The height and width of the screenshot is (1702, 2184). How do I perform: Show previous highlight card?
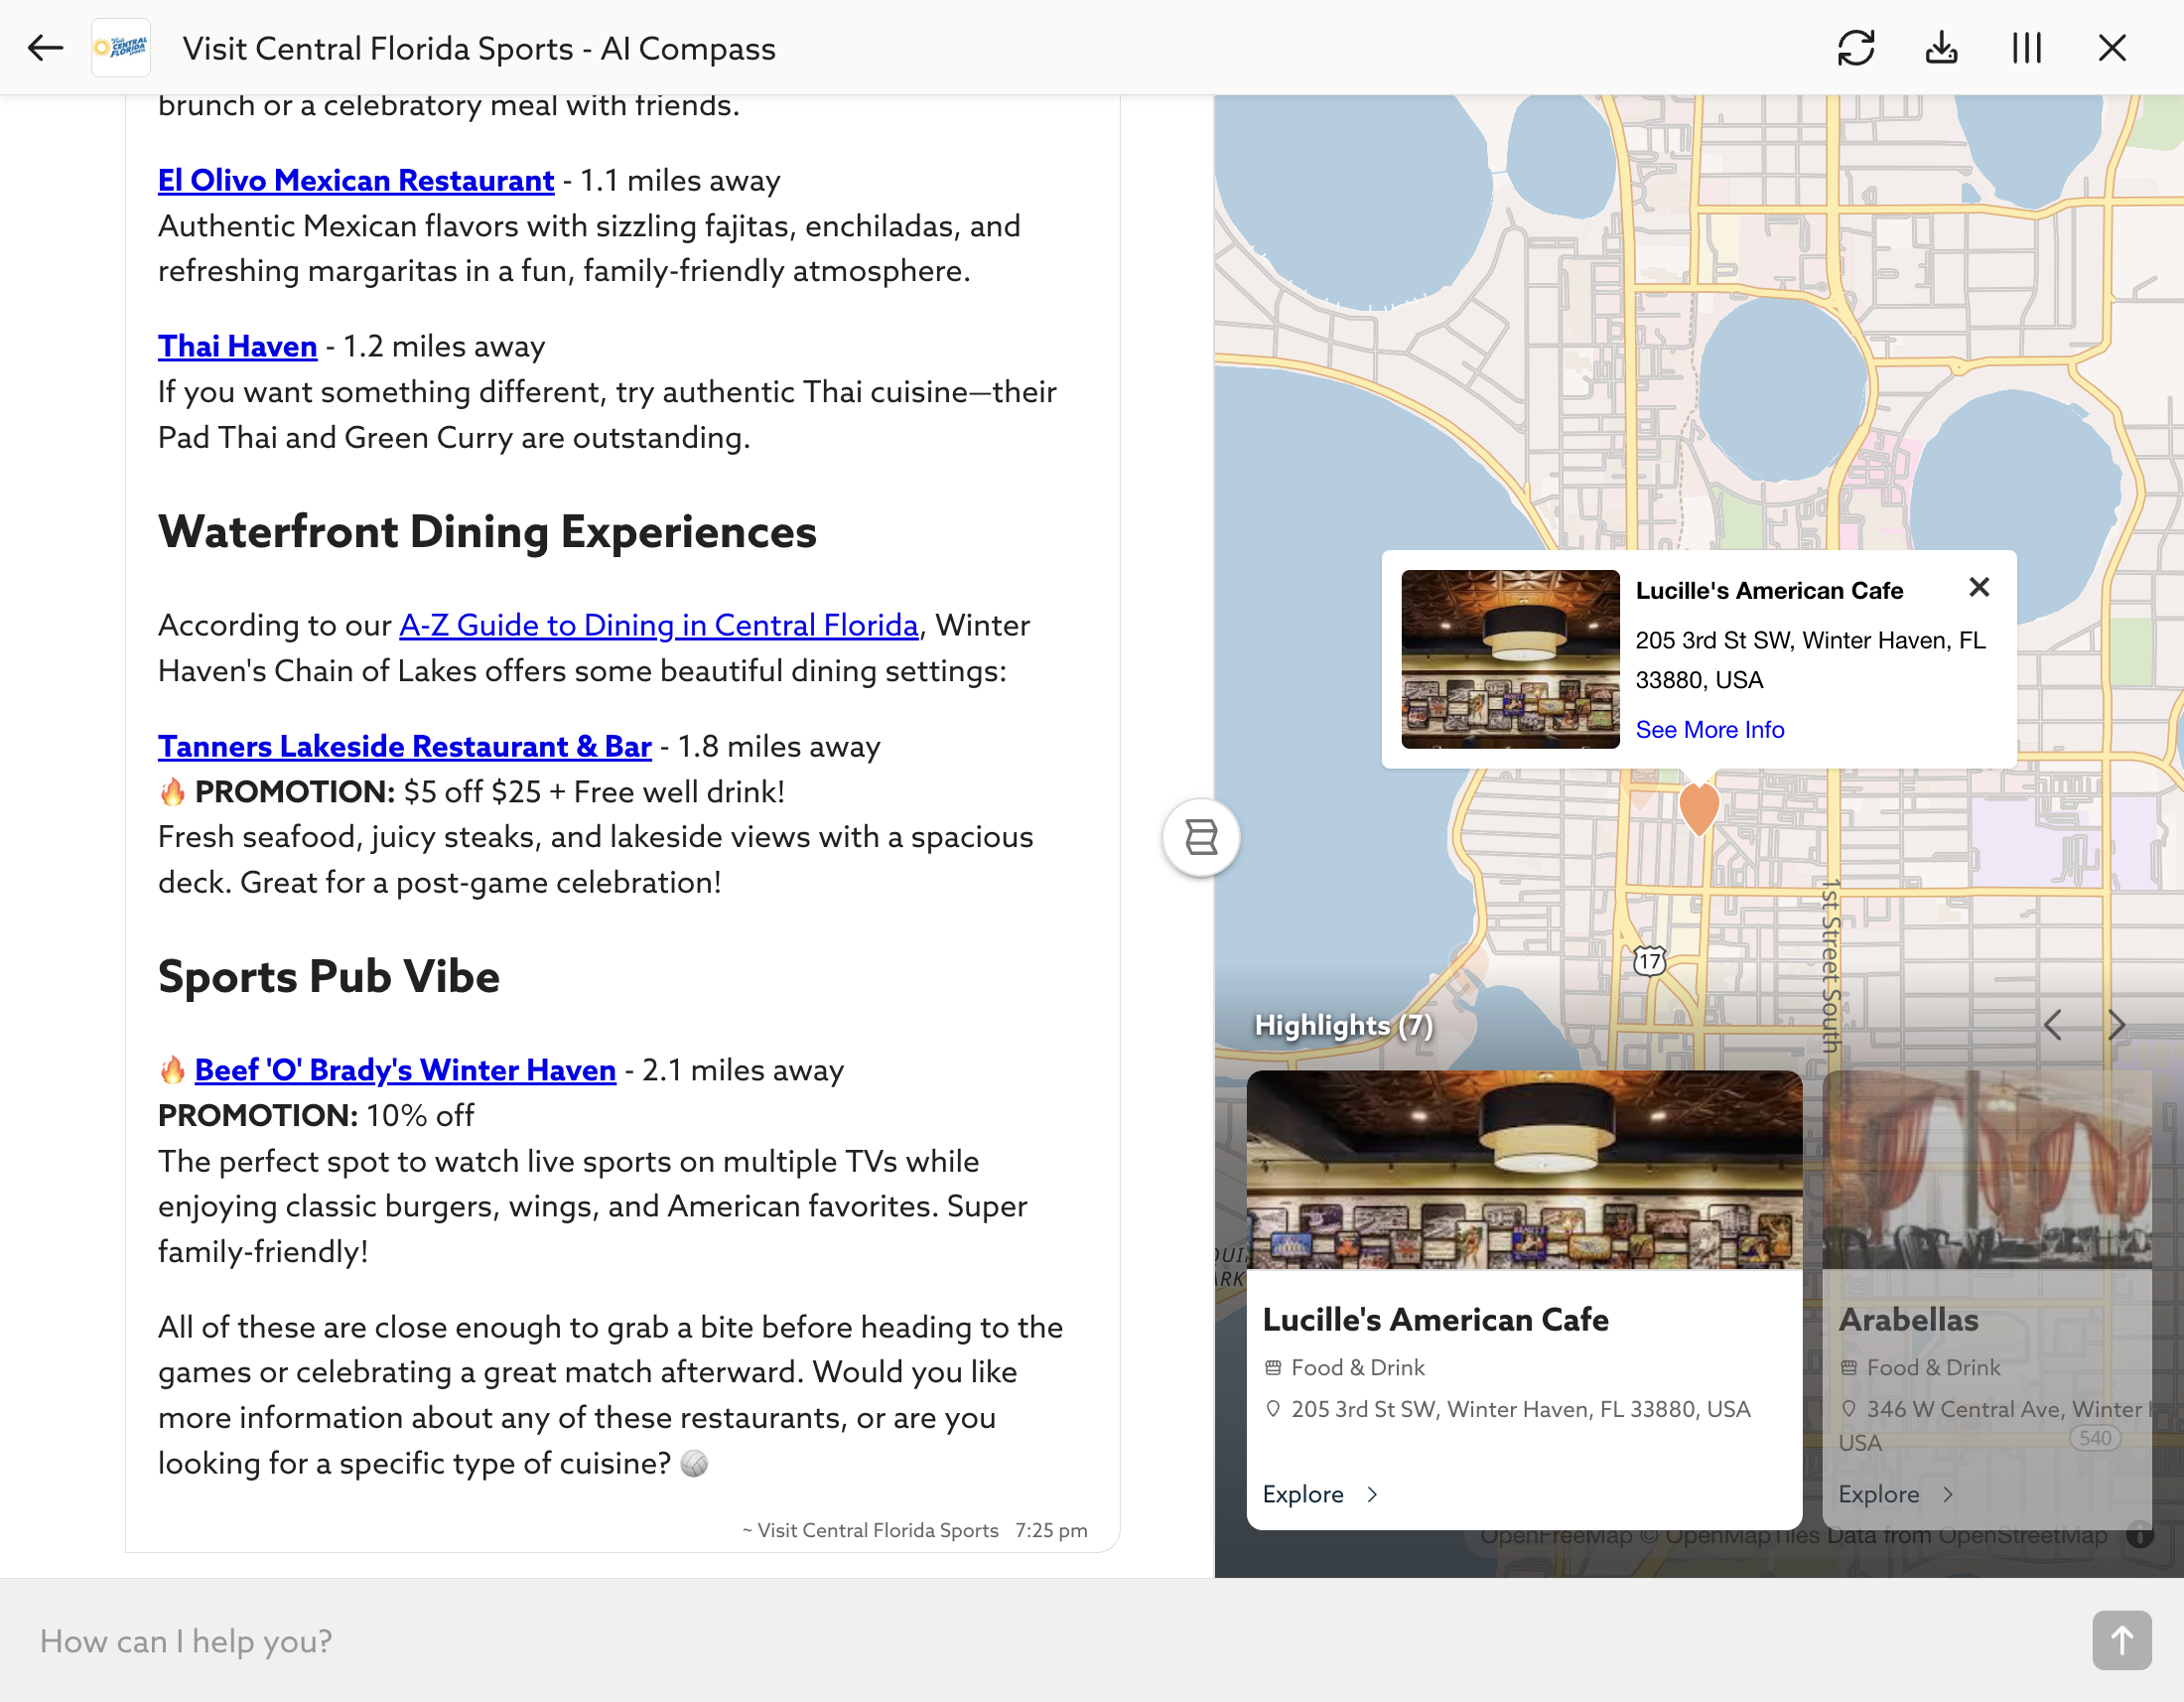(2053, 1025)
